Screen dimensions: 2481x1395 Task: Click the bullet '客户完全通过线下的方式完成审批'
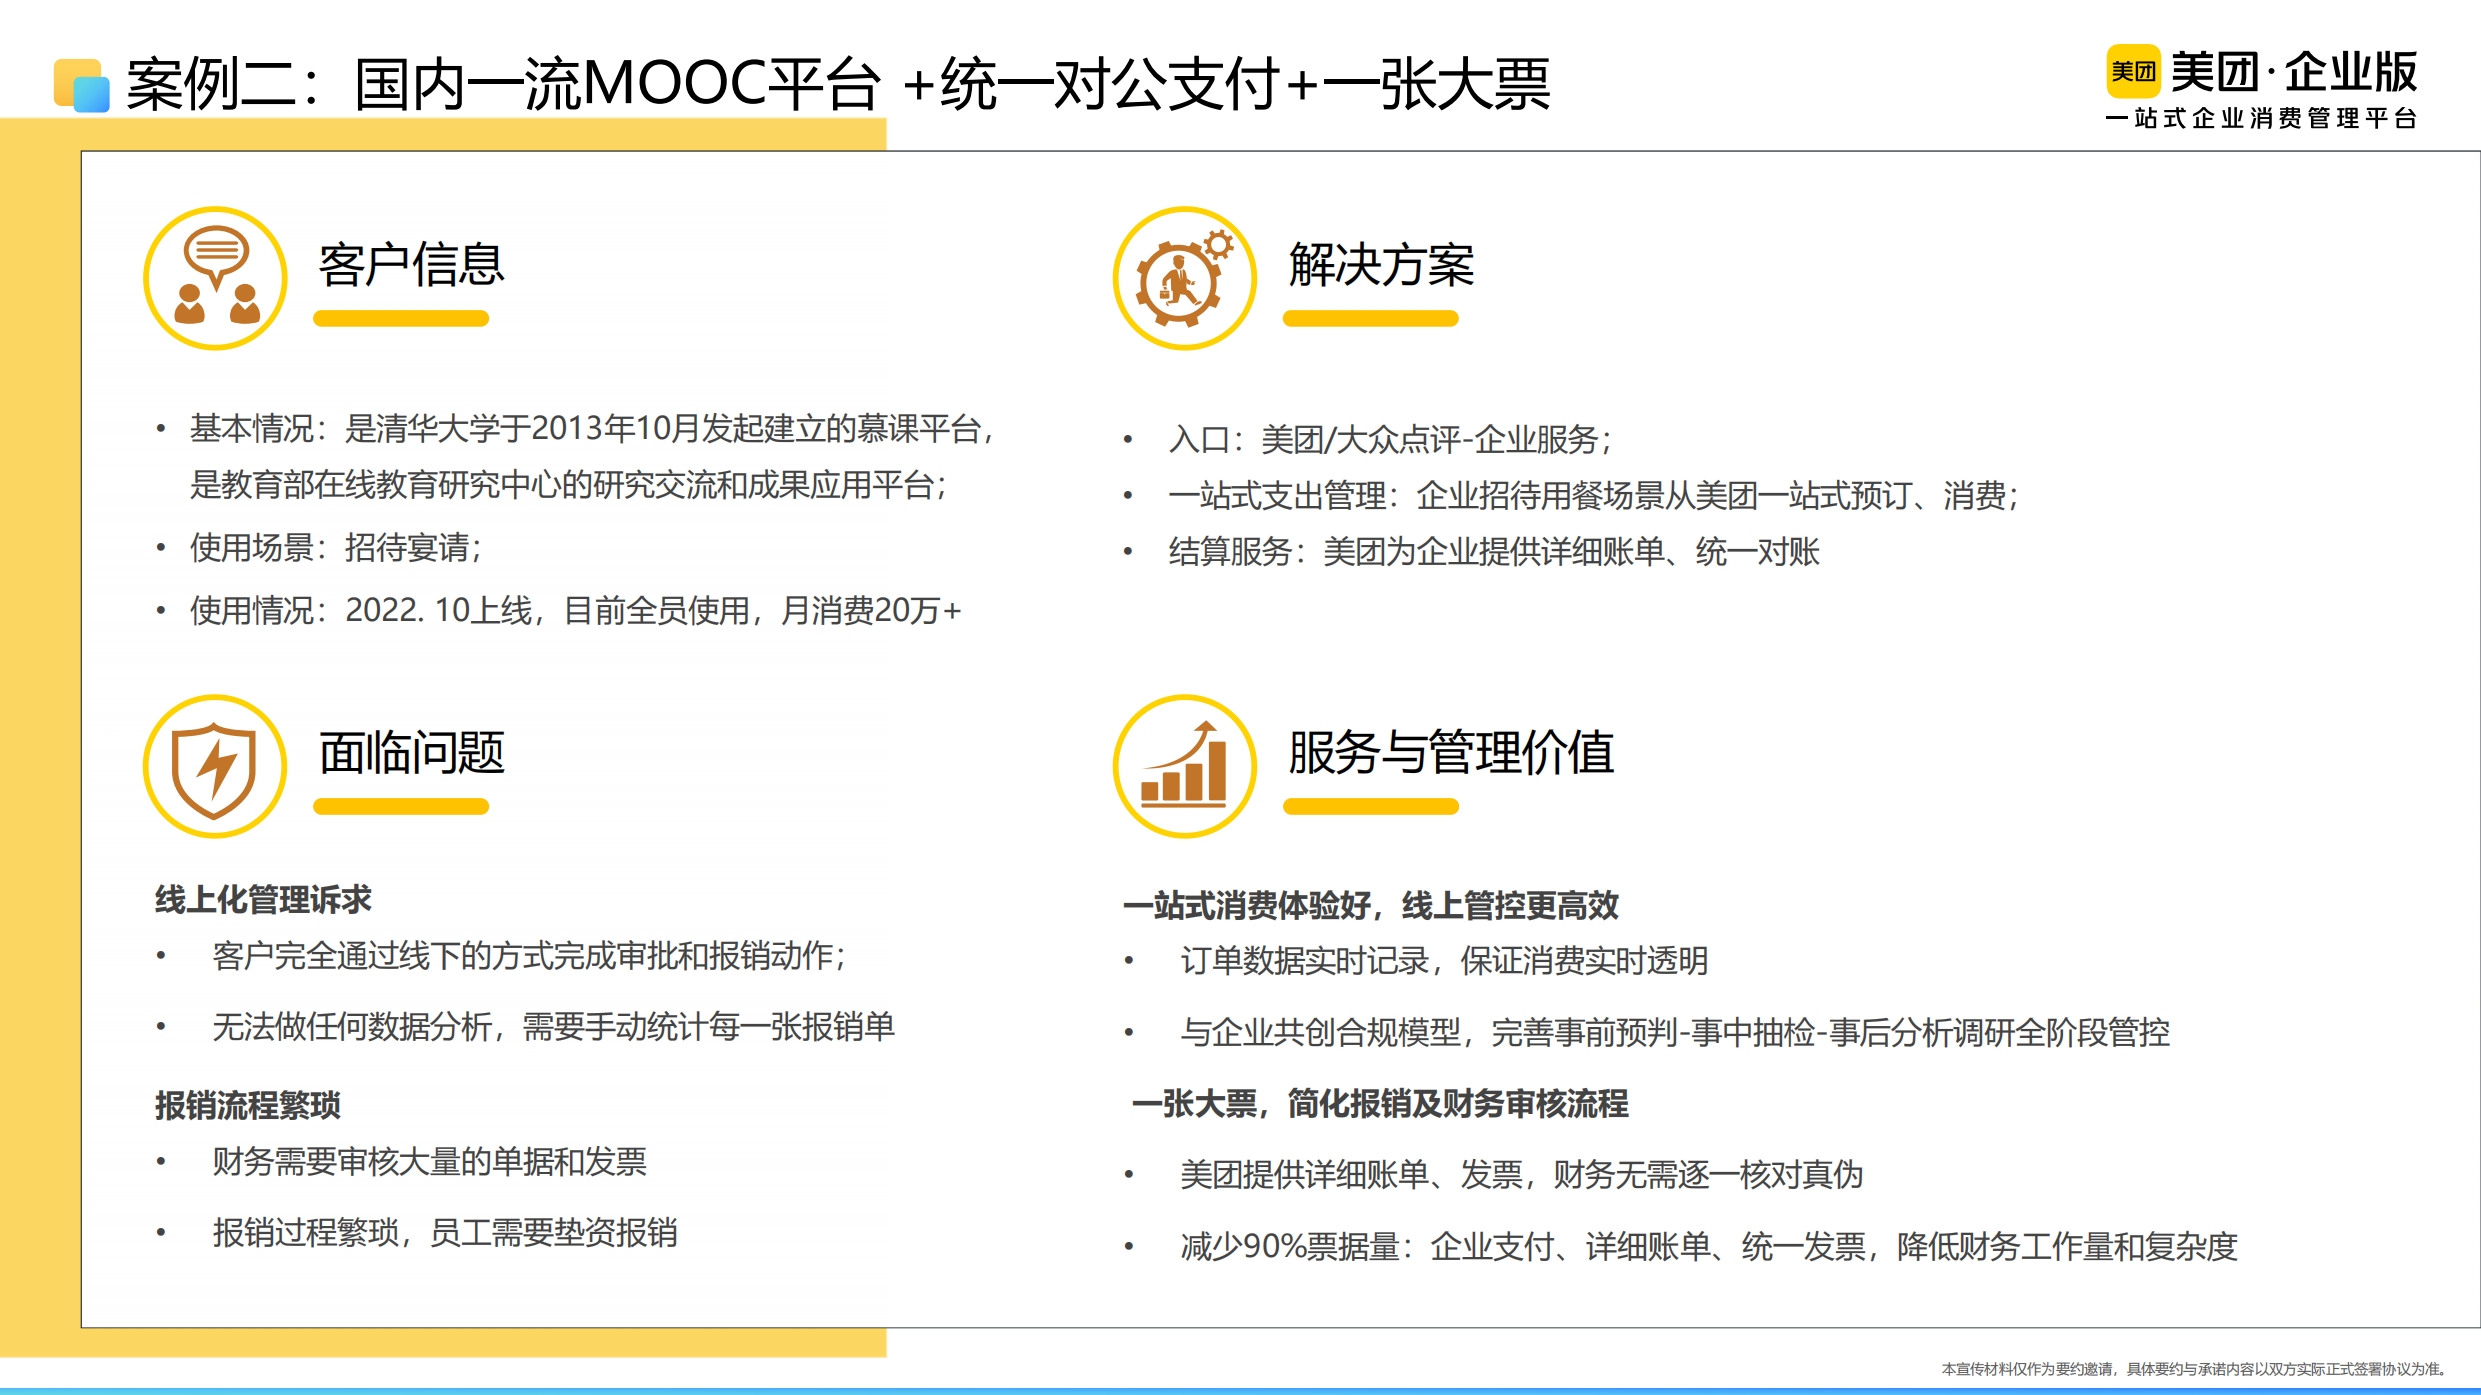tap(529, 957)
